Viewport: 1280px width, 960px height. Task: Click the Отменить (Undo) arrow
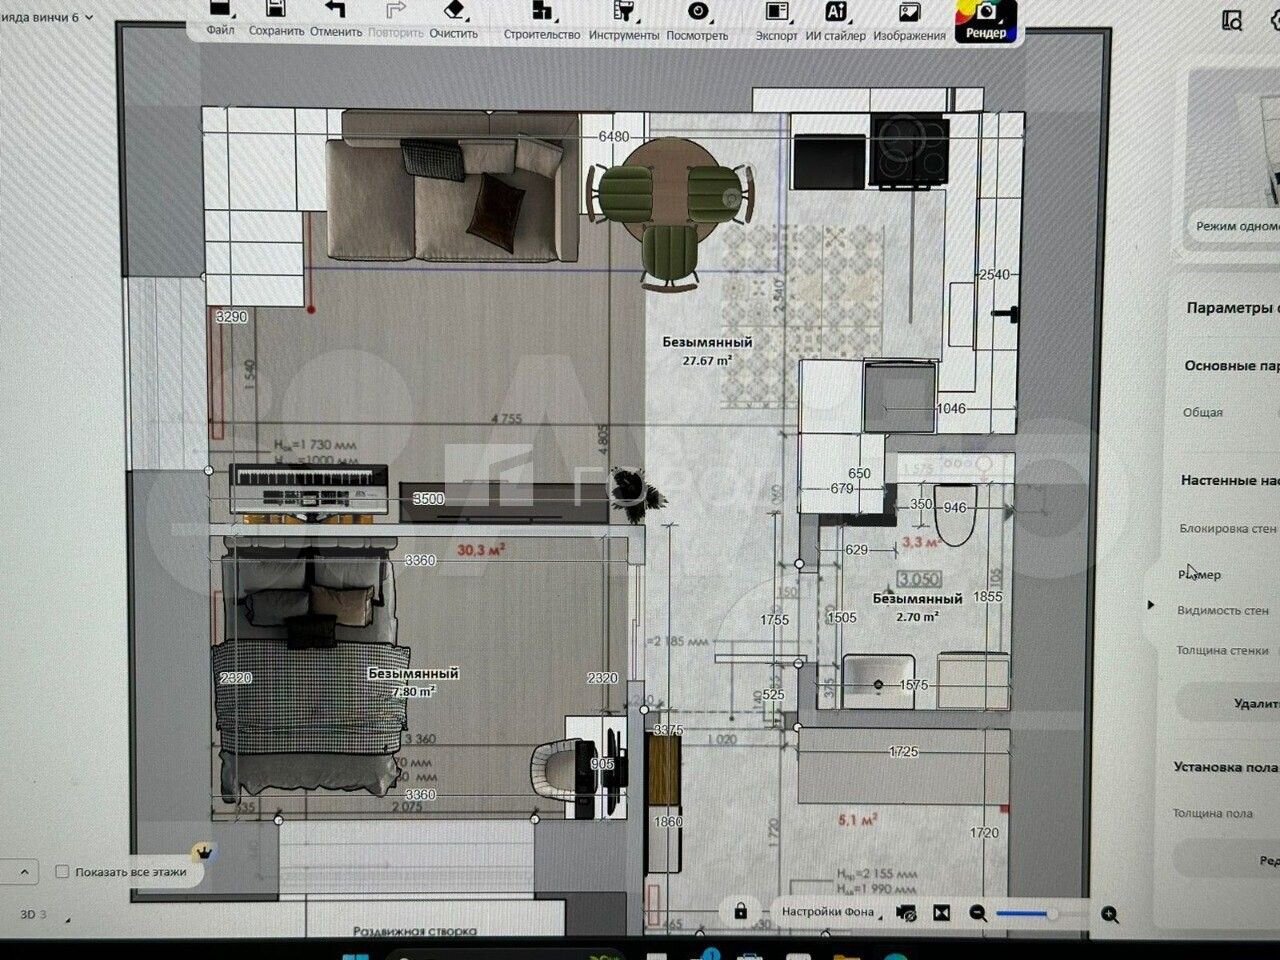pyautogui.click(x=335, y=11)
